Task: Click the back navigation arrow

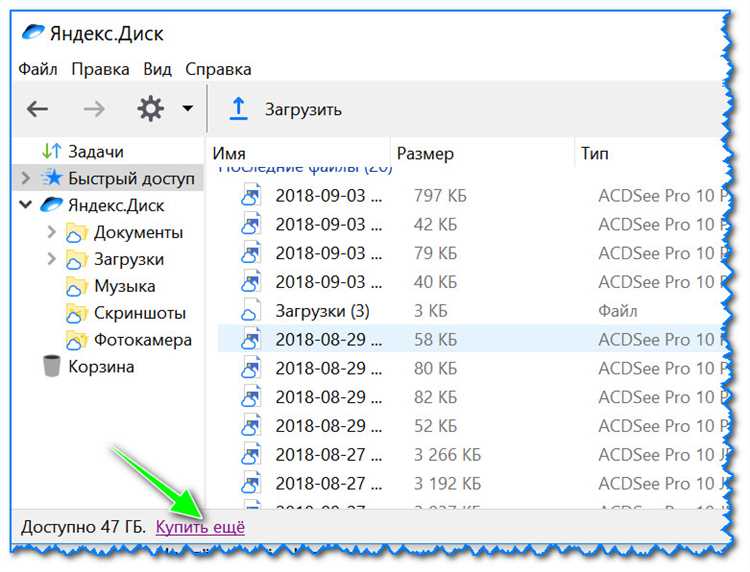Action: 37,109
